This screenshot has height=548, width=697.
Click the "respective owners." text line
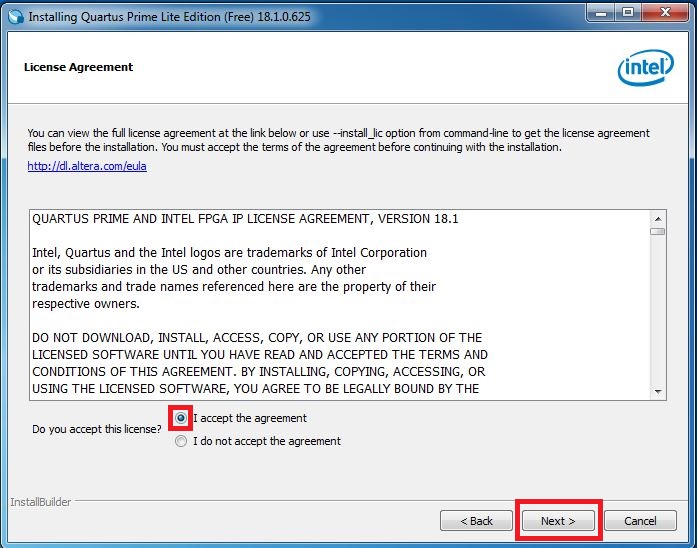86,304
